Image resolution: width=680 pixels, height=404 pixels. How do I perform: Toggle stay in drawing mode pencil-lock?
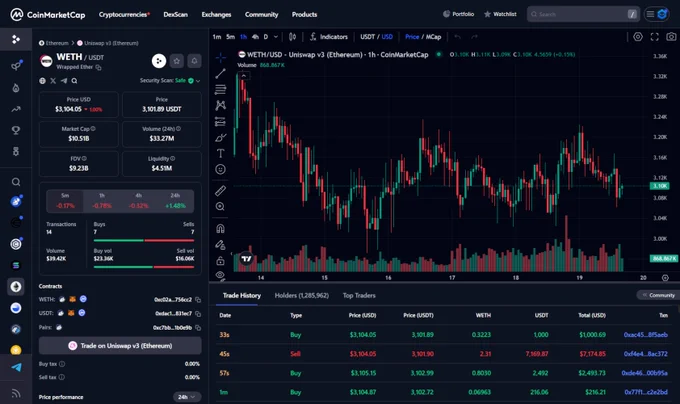tap(220, 245)
